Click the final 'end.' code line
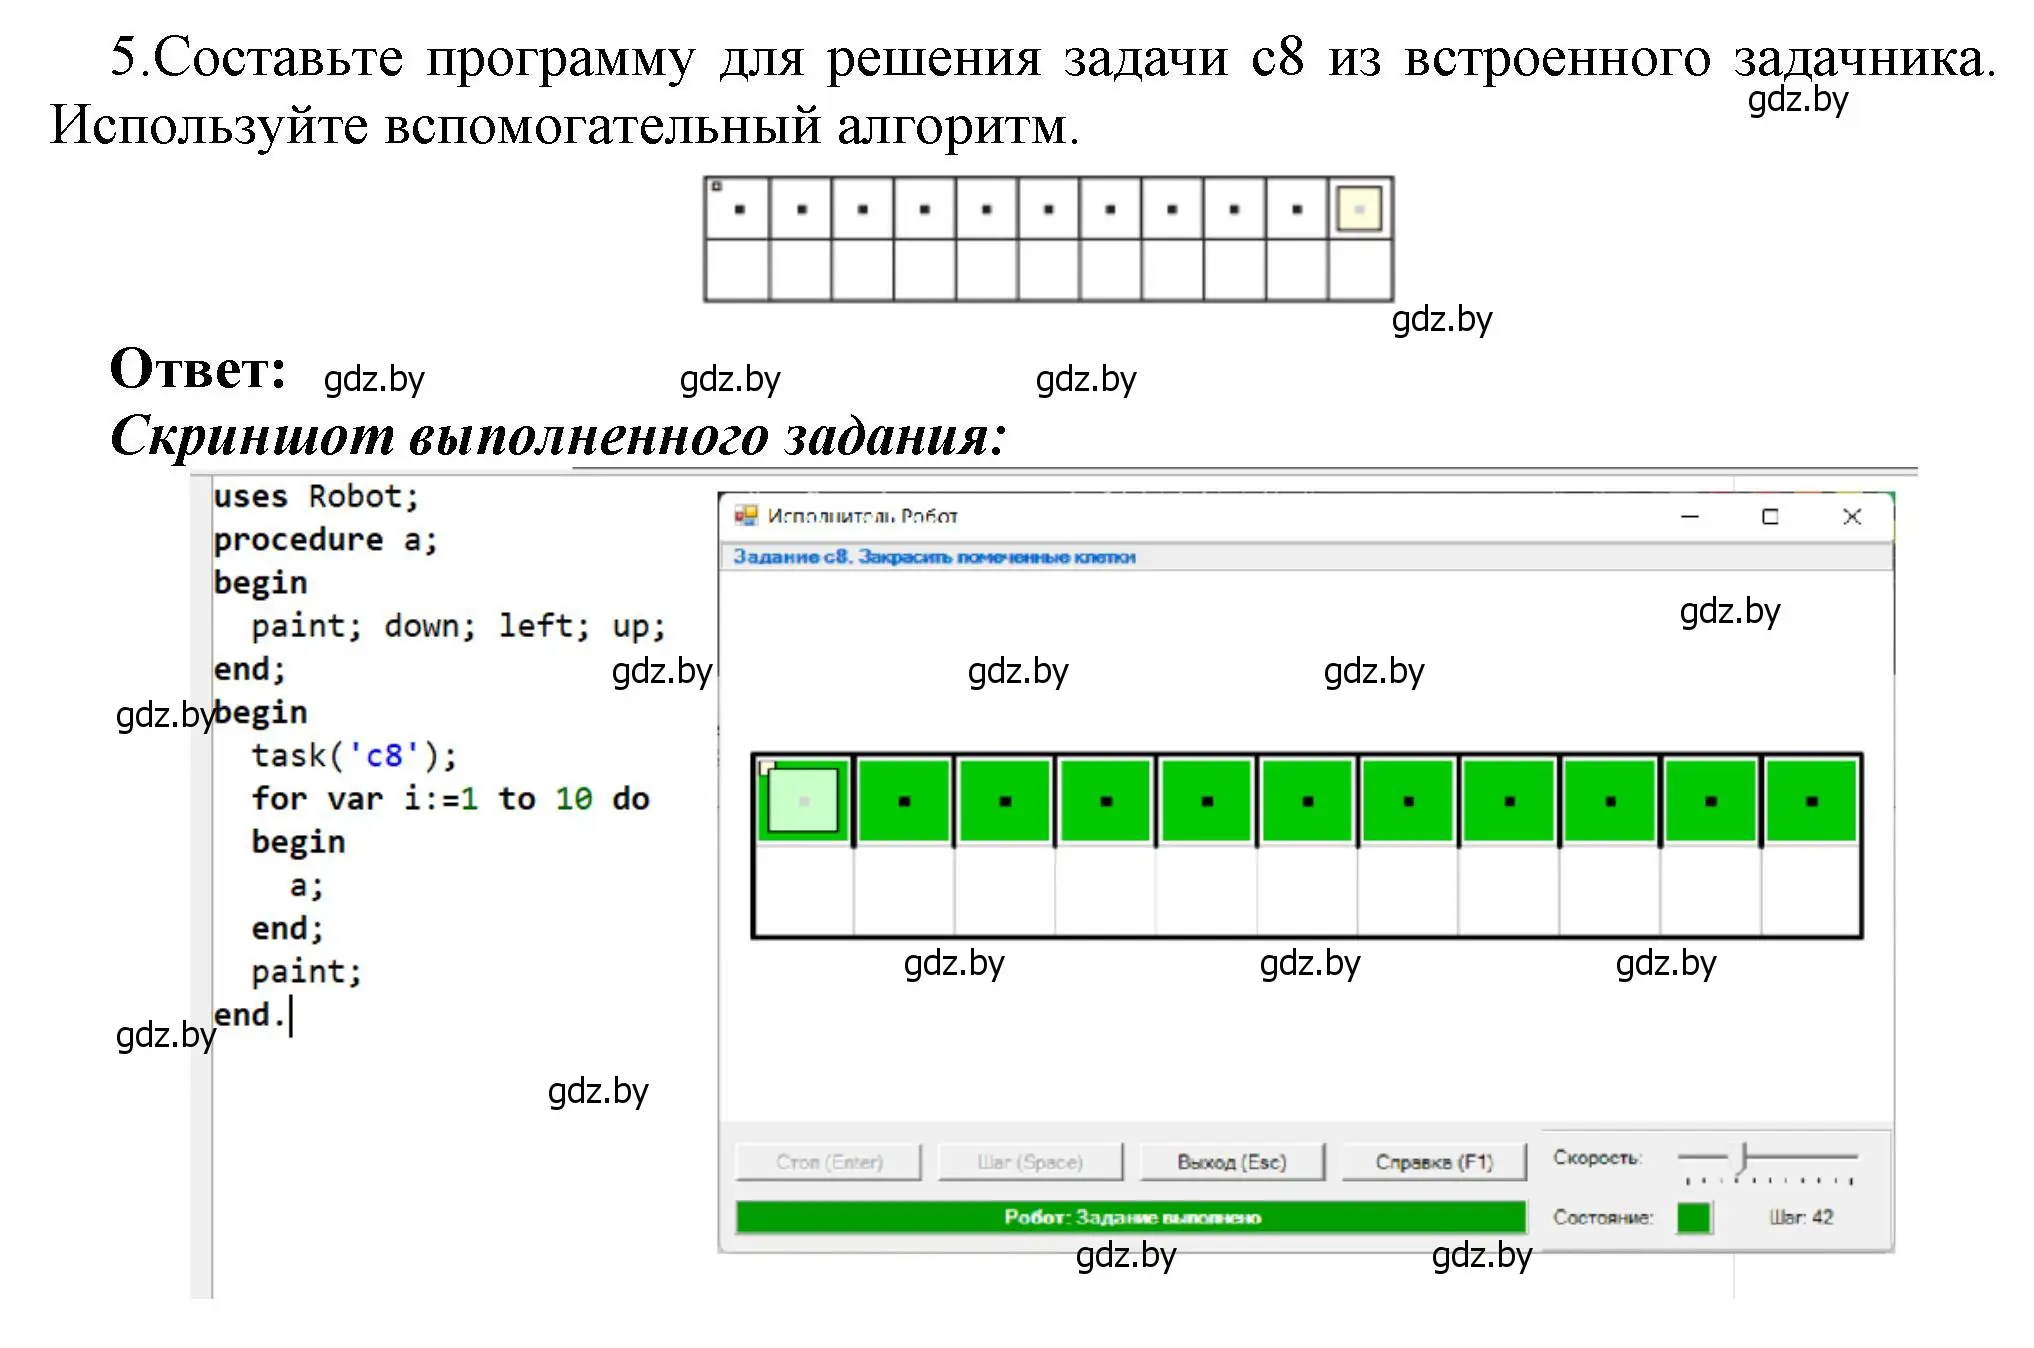 [249, 1015]
